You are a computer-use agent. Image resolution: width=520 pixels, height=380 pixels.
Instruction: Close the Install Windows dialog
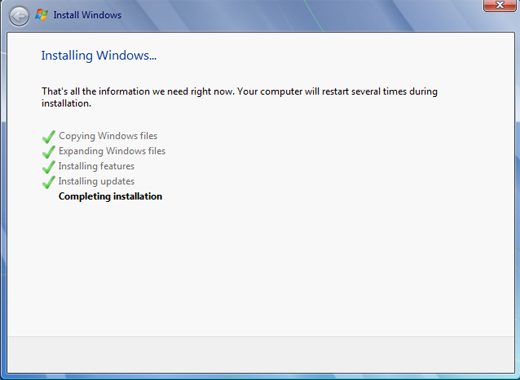(x=500, y=5)
